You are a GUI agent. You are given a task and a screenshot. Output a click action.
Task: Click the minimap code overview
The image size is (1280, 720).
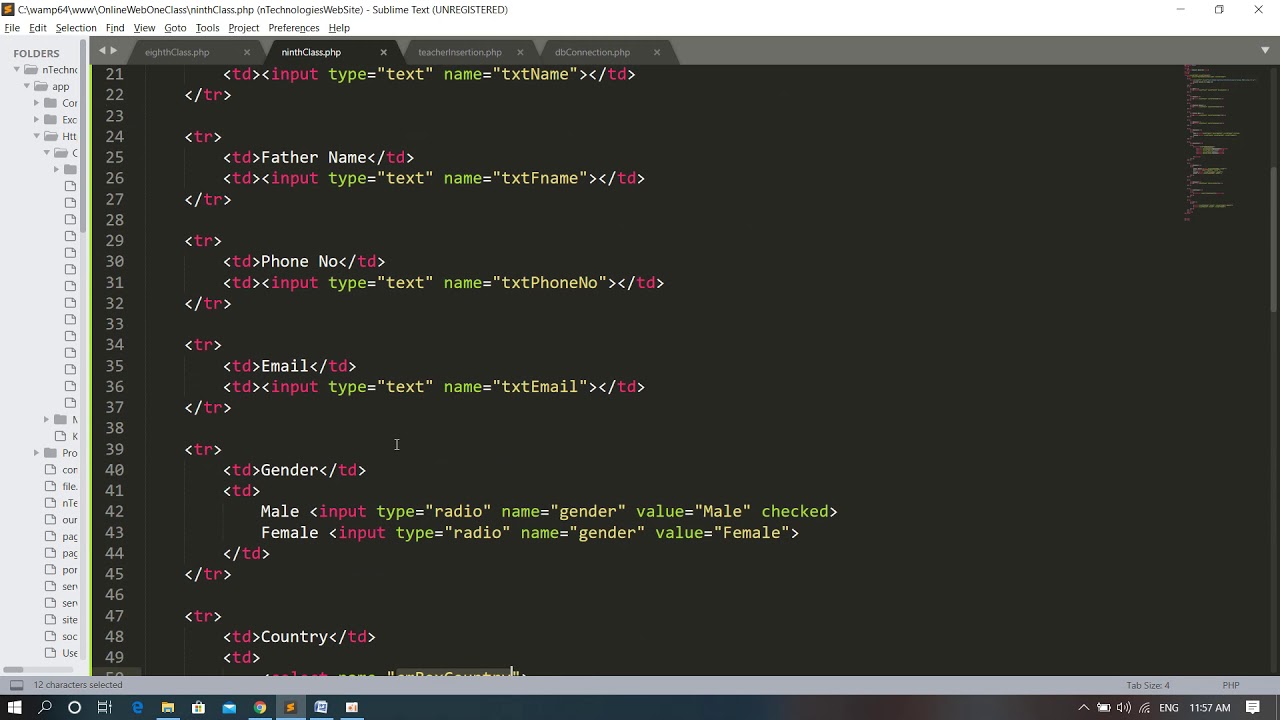tap(1220, 143)
